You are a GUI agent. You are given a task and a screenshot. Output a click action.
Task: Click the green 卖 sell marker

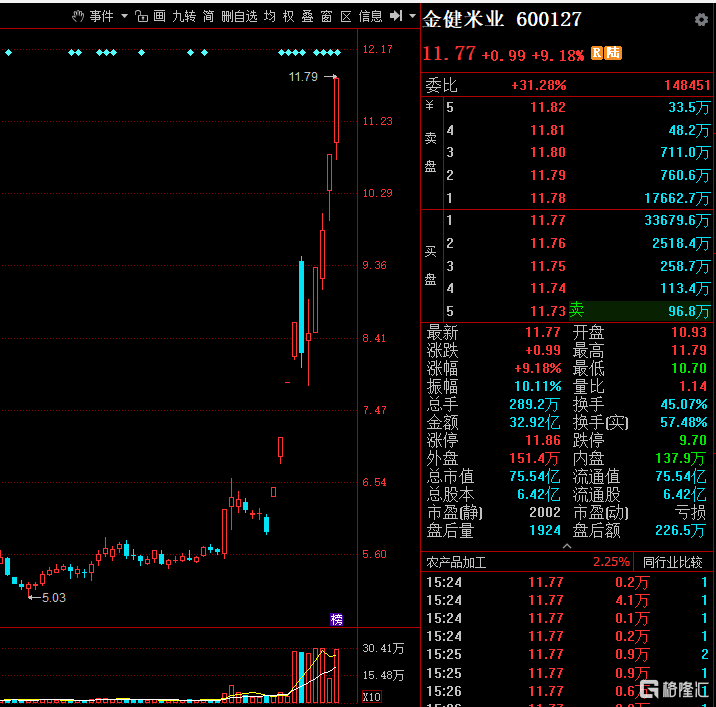point(576,310)
